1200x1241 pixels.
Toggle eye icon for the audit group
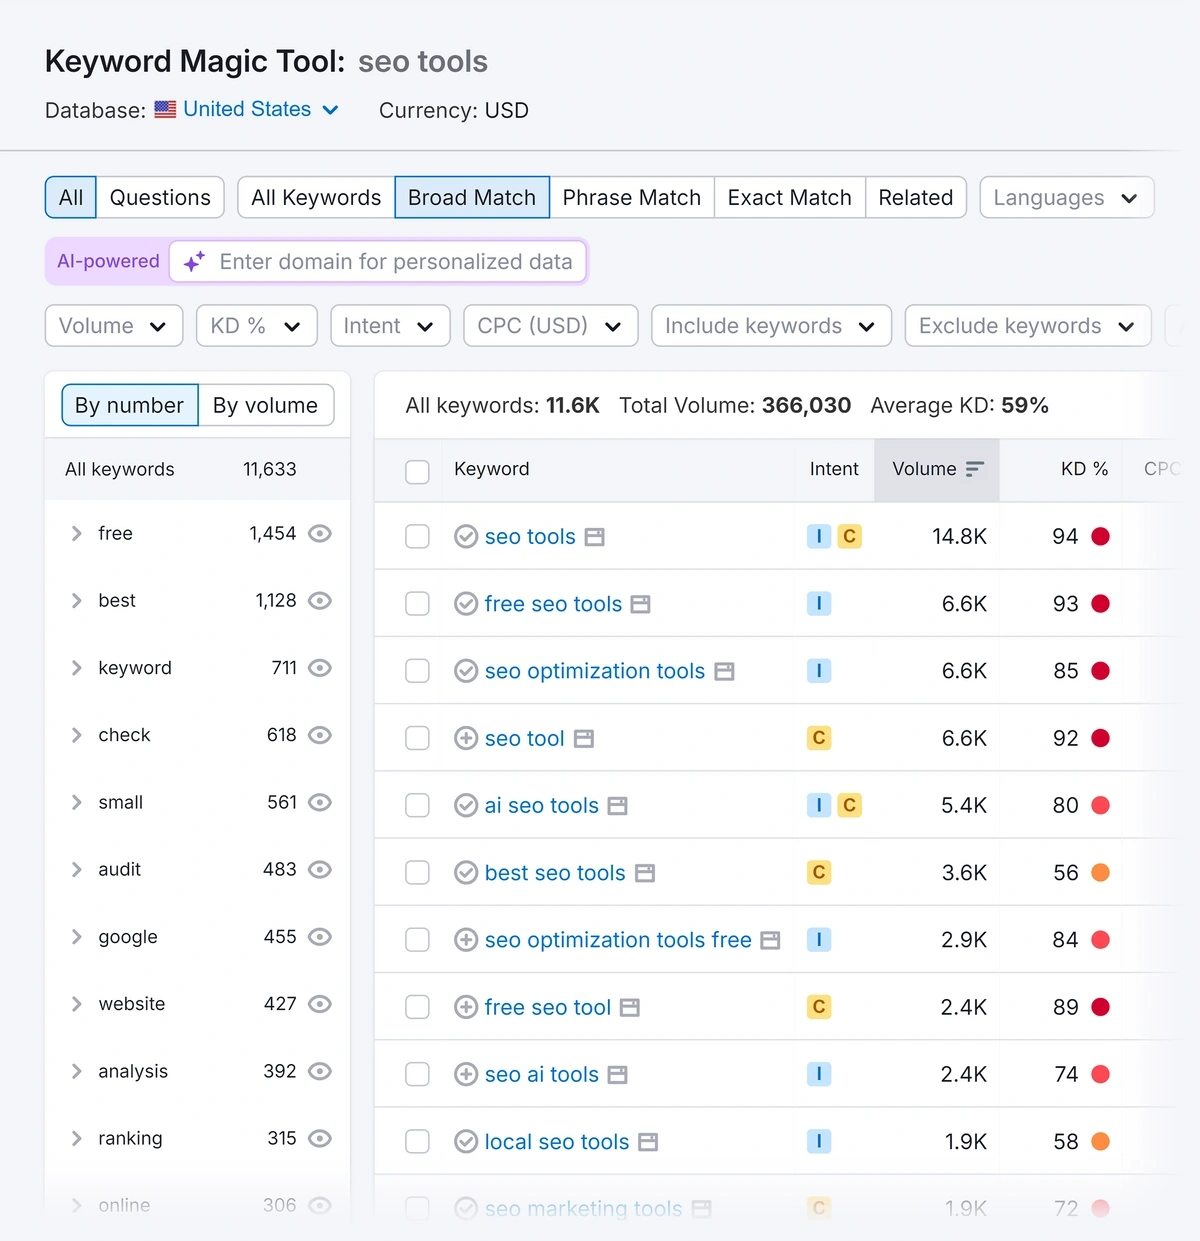320,870
